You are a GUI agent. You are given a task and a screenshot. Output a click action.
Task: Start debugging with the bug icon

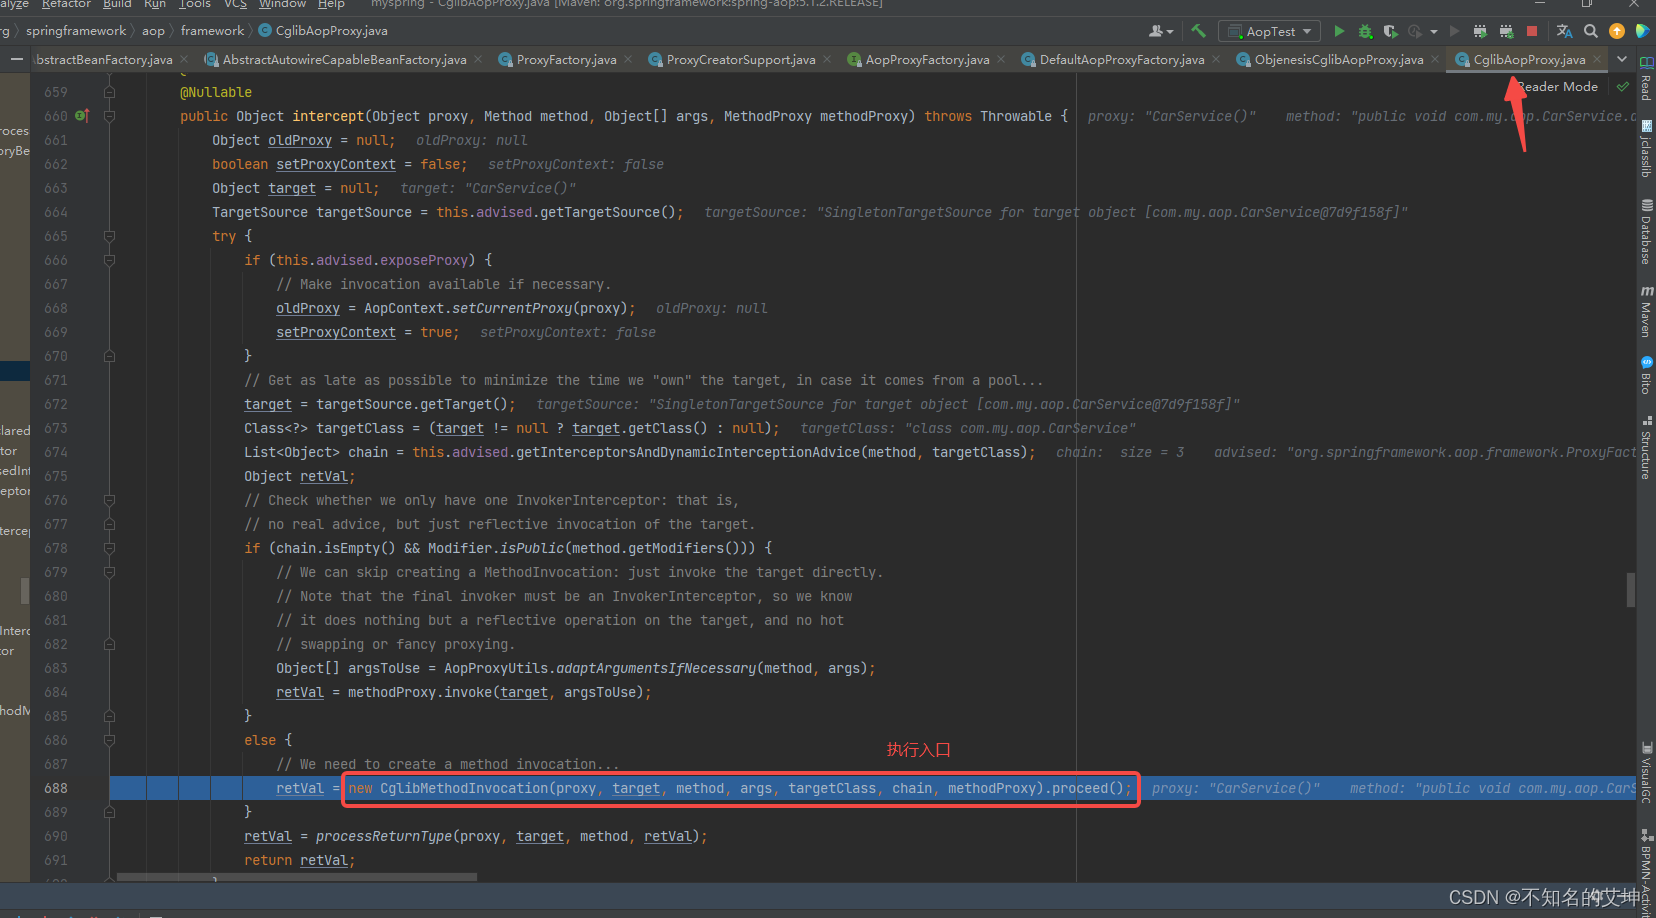point(1365,31)
